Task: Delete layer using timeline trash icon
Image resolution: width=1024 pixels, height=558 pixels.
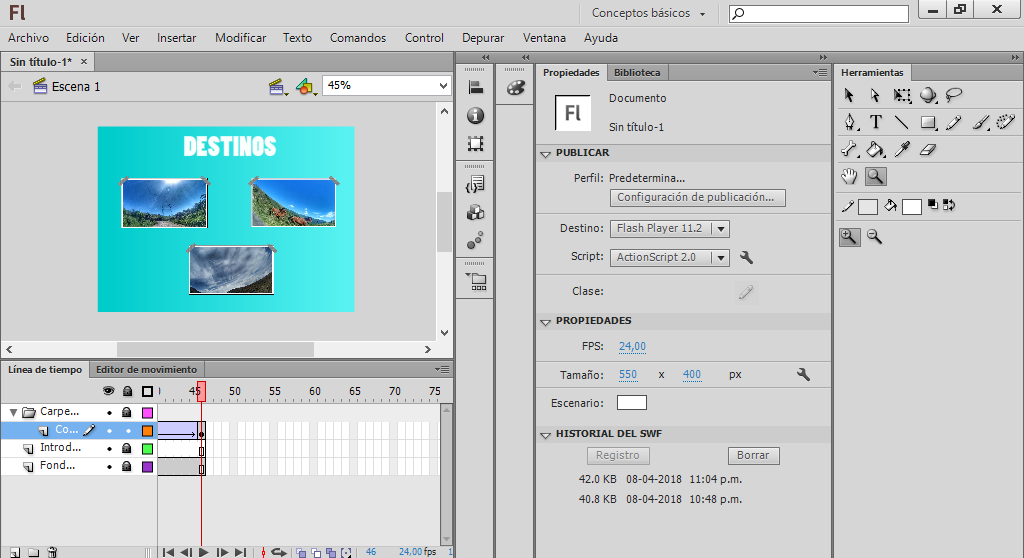Action: click(x=53, y=552)
